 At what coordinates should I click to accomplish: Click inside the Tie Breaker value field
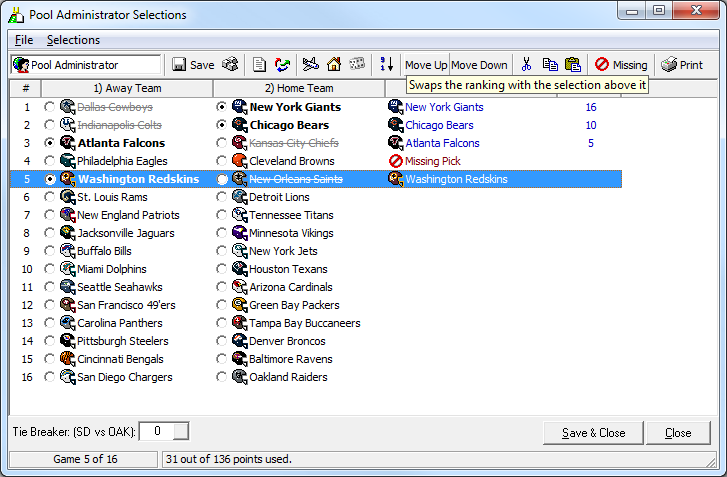pyautogui.click(x=157, y=431)
